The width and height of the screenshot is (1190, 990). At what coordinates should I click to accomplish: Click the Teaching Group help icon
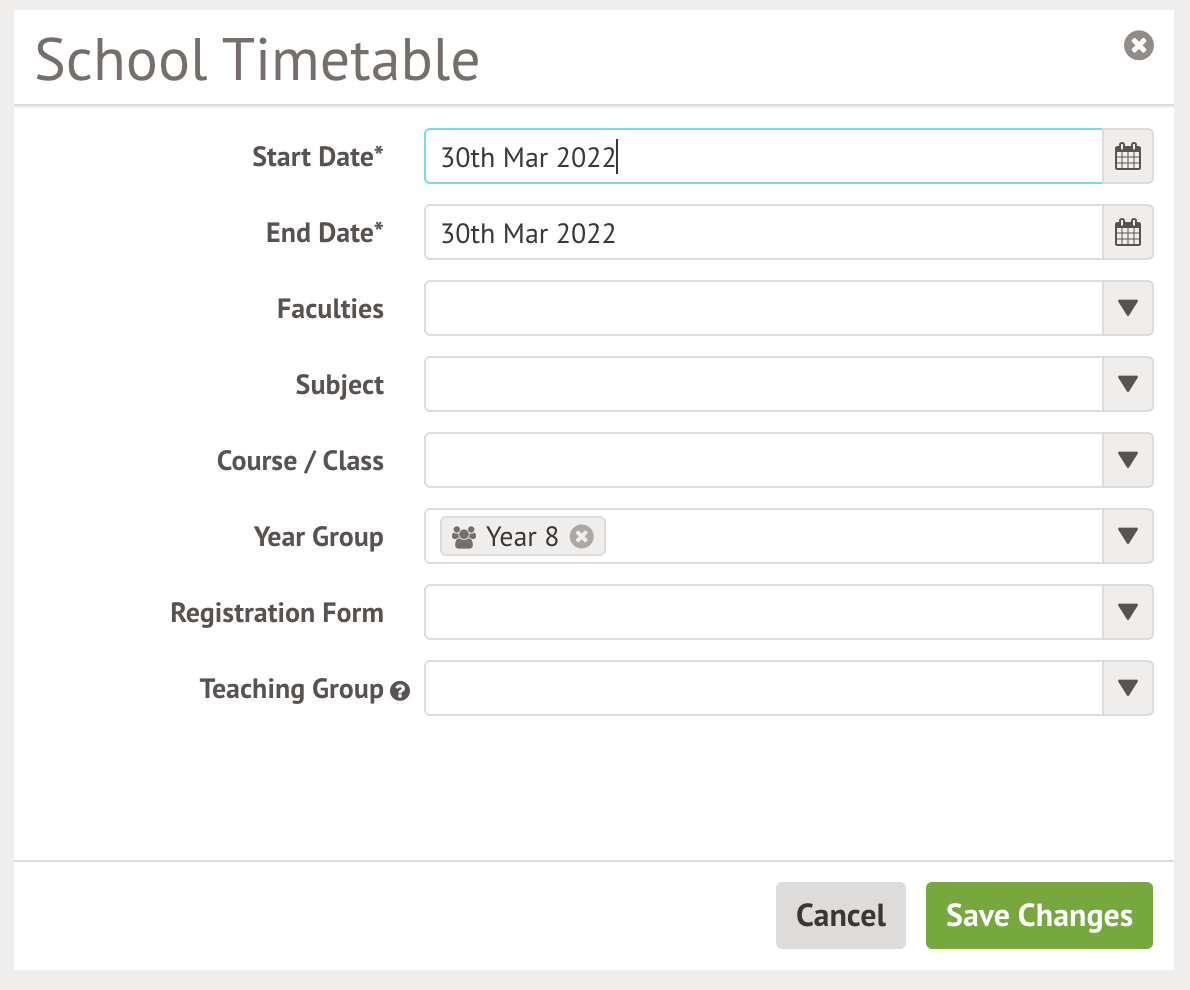(x=400, y=691)
